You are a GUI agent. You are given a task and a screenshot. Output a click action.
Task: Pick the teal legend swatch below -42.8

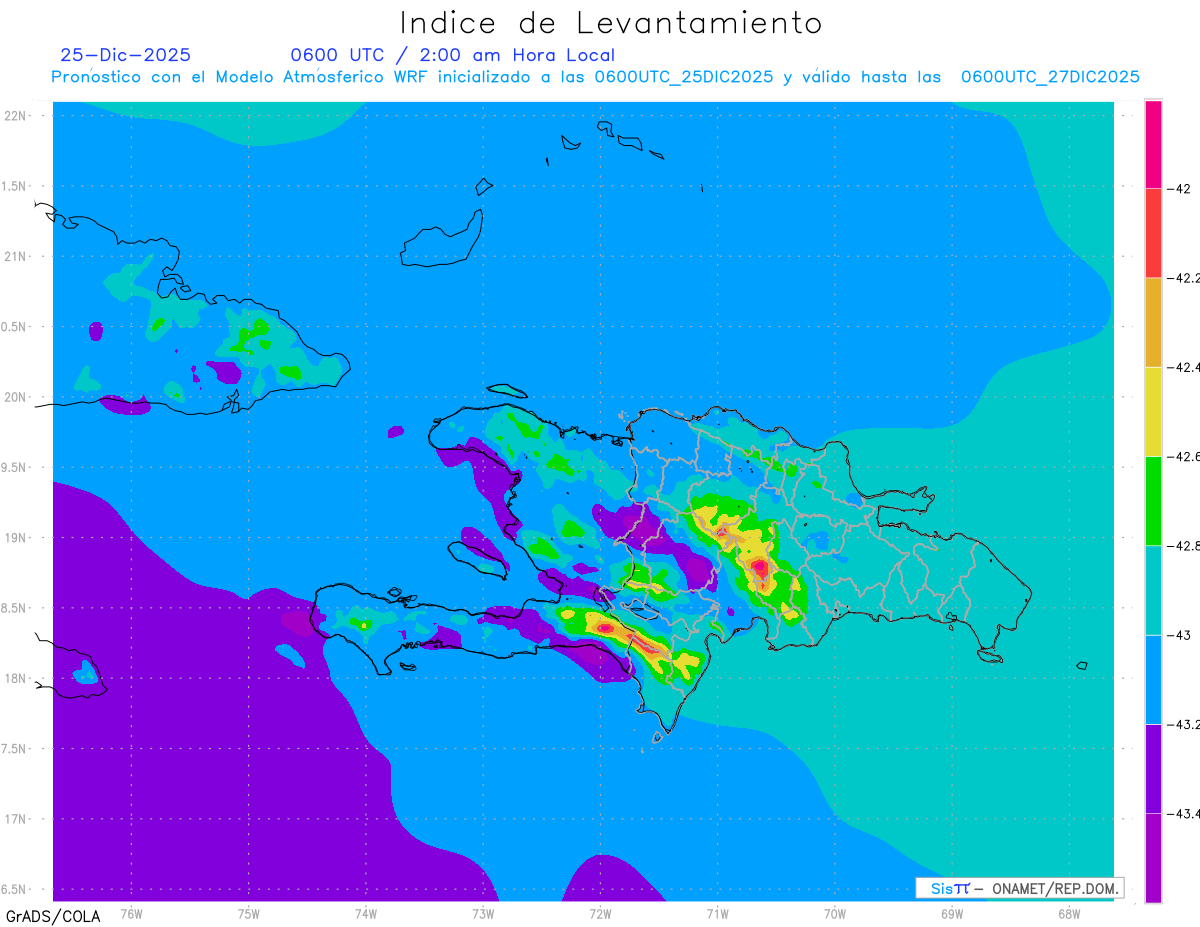(x=1153, y=590)
